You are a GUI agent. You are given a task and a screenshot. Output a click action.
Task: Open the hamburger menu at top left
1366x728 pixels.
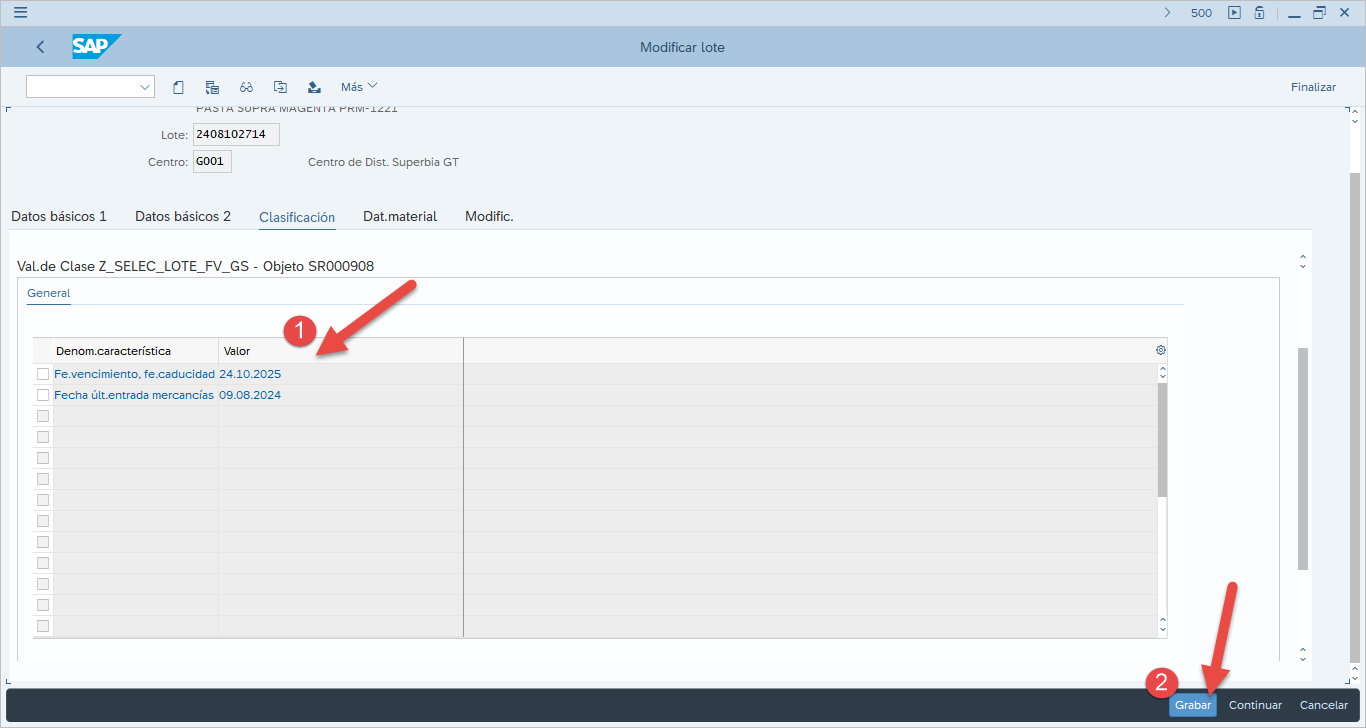point(20,13)
